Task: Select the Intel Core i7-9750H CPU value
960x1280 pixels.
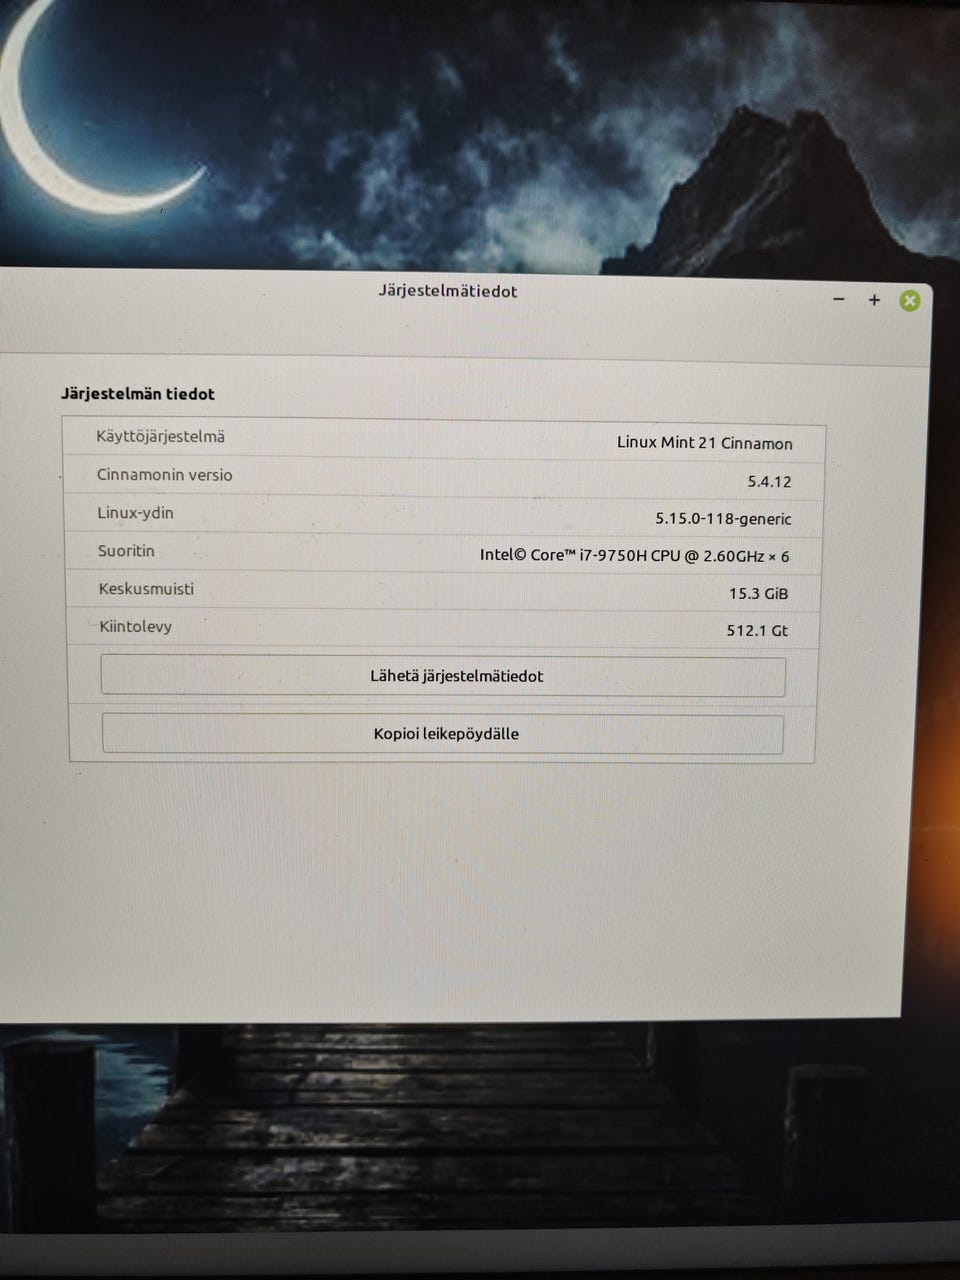Action: [x=635, y=555]
